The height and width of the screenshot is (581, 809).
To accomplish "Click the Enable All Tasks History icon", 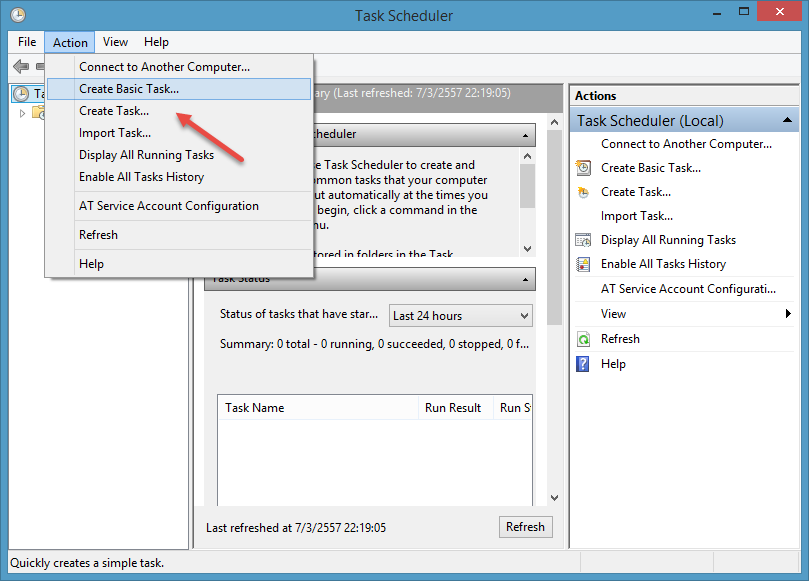I will (584, 264).
